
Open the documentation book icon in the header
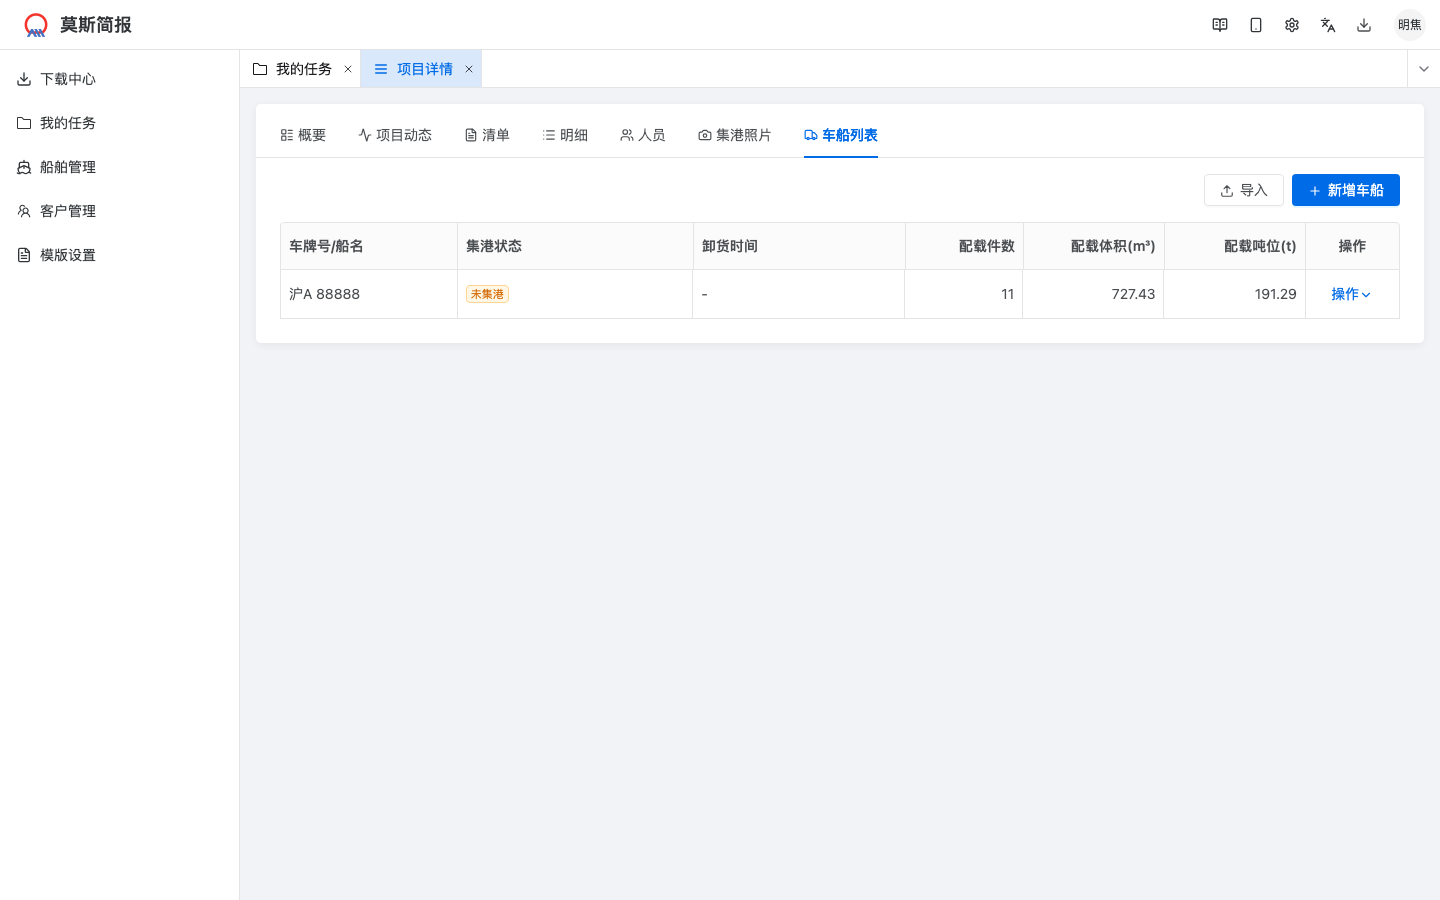[x=1220, y=24]
